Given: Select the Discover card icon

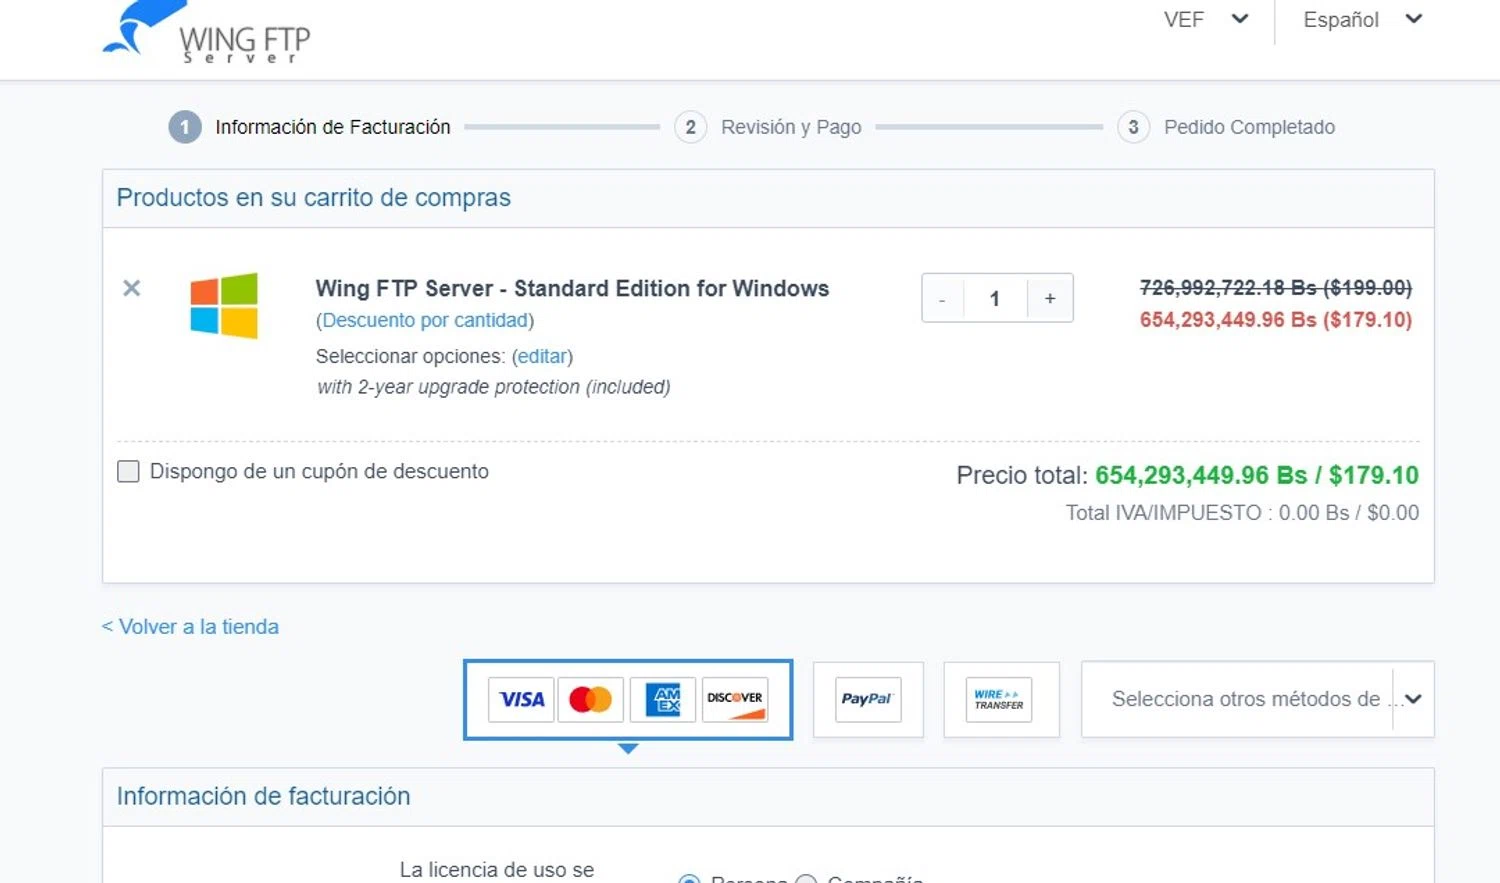Looking at the screenshot, I should click(735, 699).
